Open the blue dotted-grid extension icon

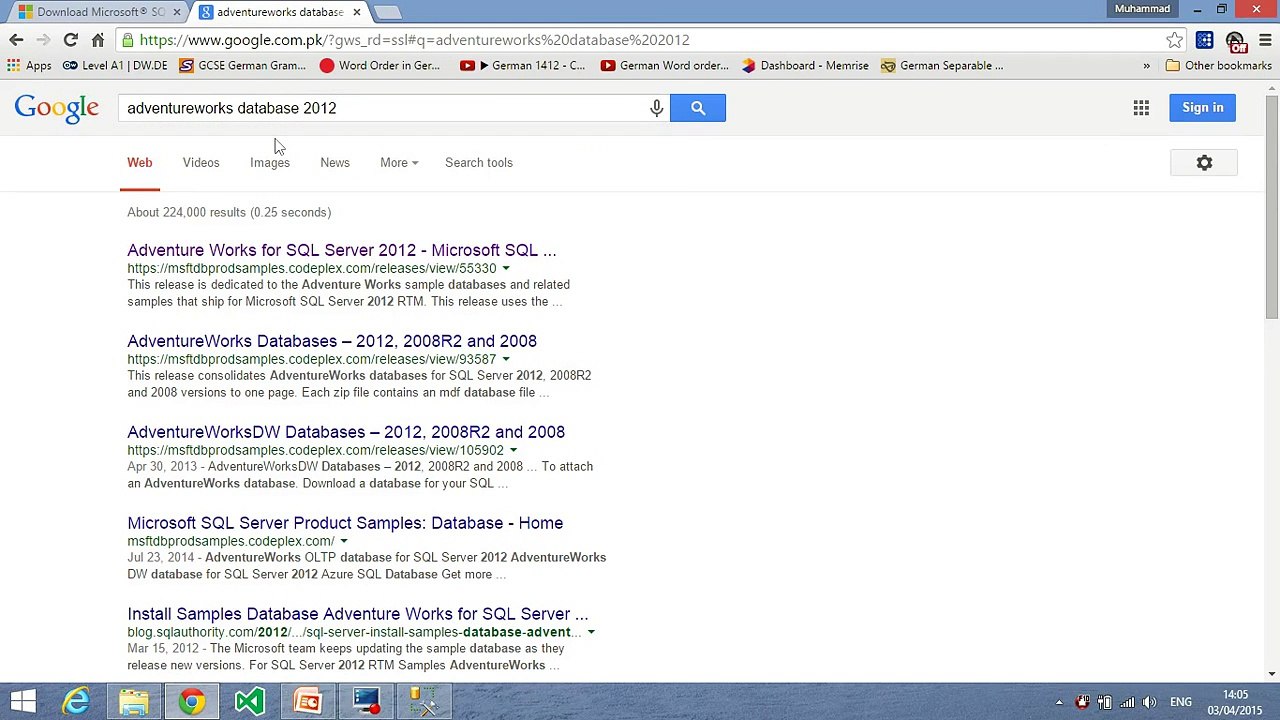[1204, 40]
